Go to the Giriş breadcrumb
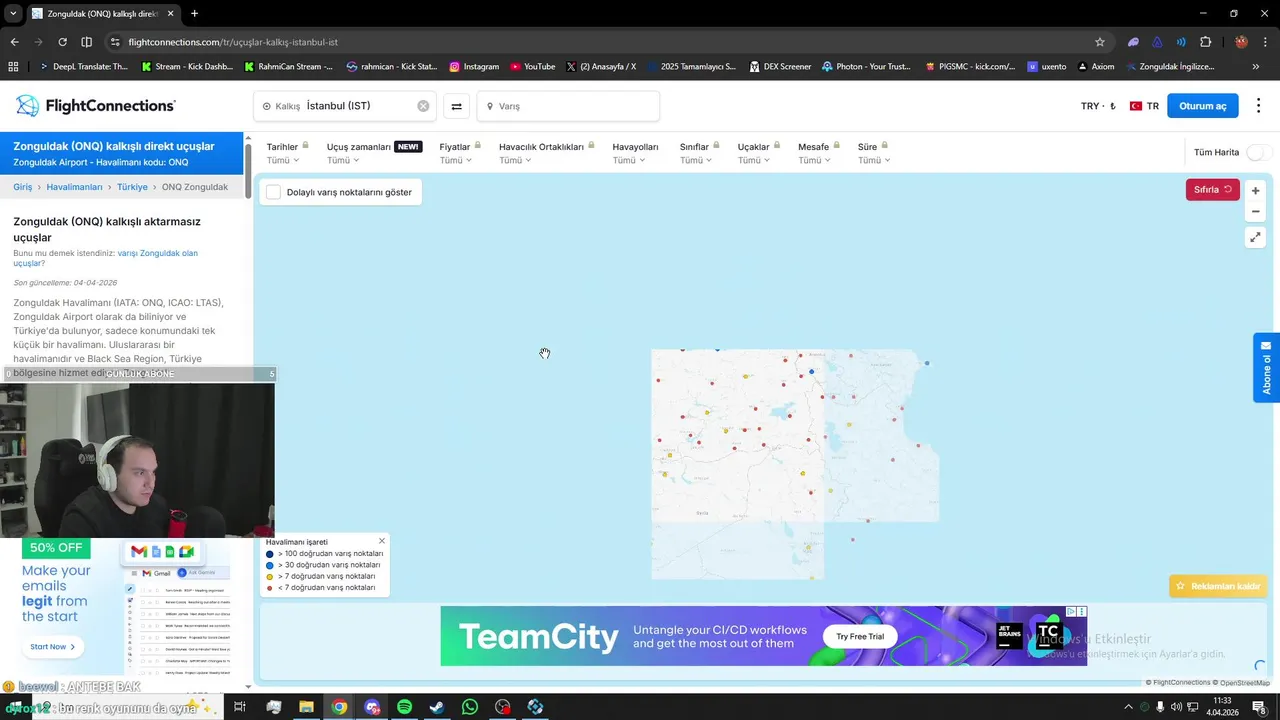The width and height of the screenshot is (1280, 720). point(23,187)
